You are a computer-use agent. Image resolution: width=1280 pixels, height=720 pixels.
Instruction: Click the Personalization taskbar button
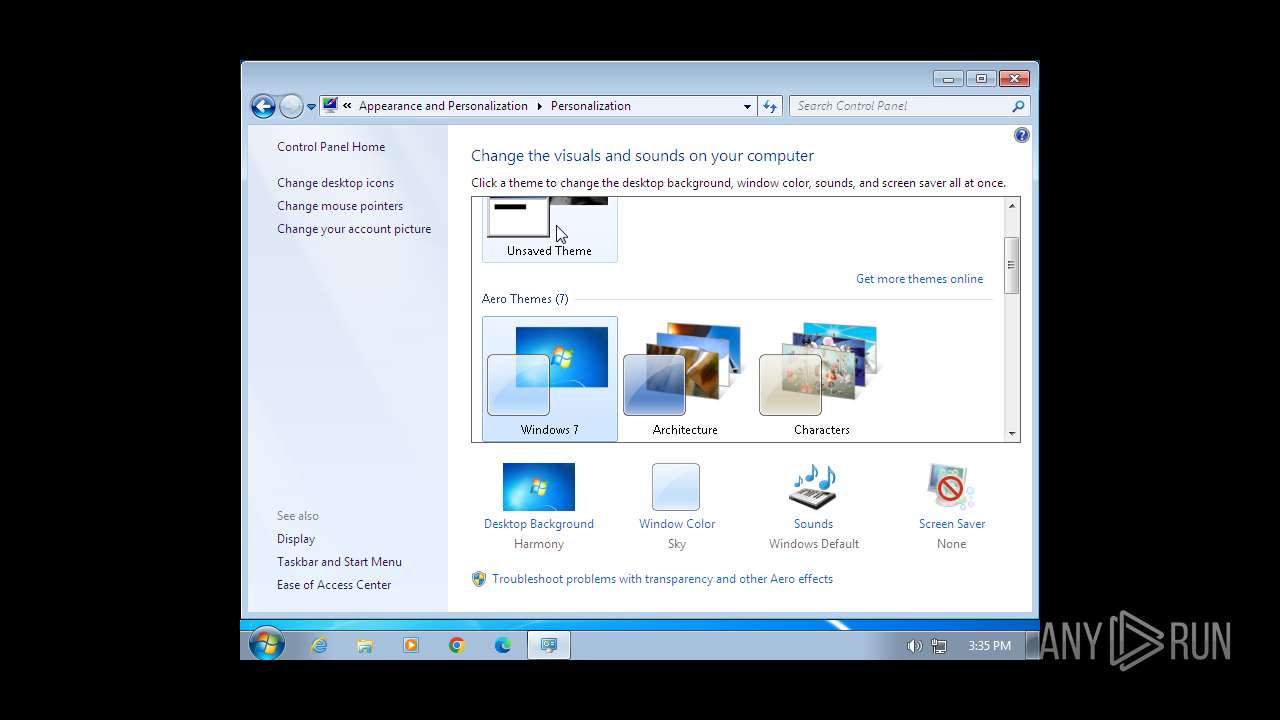coord(549,645)
